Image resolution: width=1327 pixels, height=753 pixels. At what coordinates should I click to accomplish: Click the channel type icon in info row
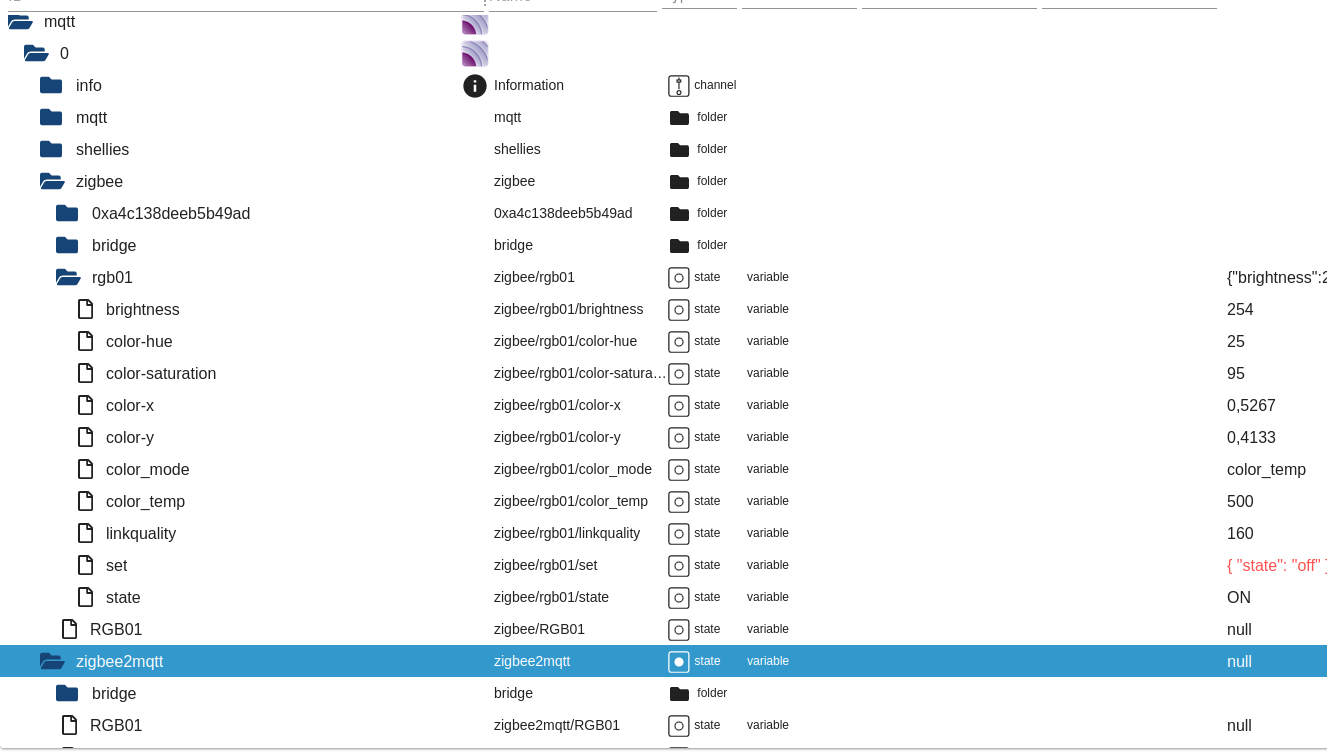point(679,85)
